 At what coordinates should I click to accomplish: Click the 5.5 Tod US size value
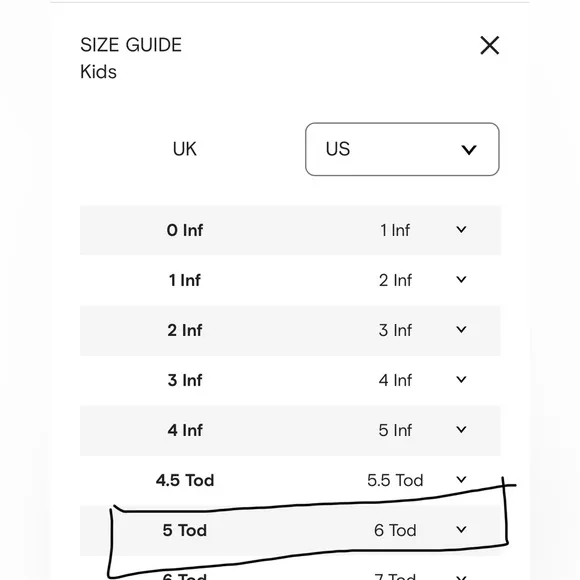pyautogui.click(x=395, y=480)
